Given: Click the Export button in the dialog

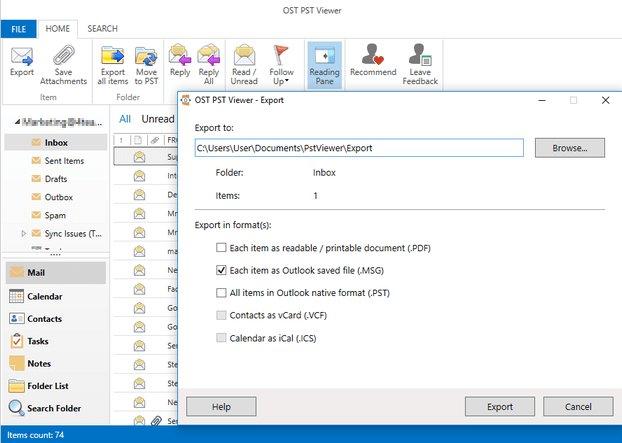Looking at the screenshot, I should (x=500, y=407).
